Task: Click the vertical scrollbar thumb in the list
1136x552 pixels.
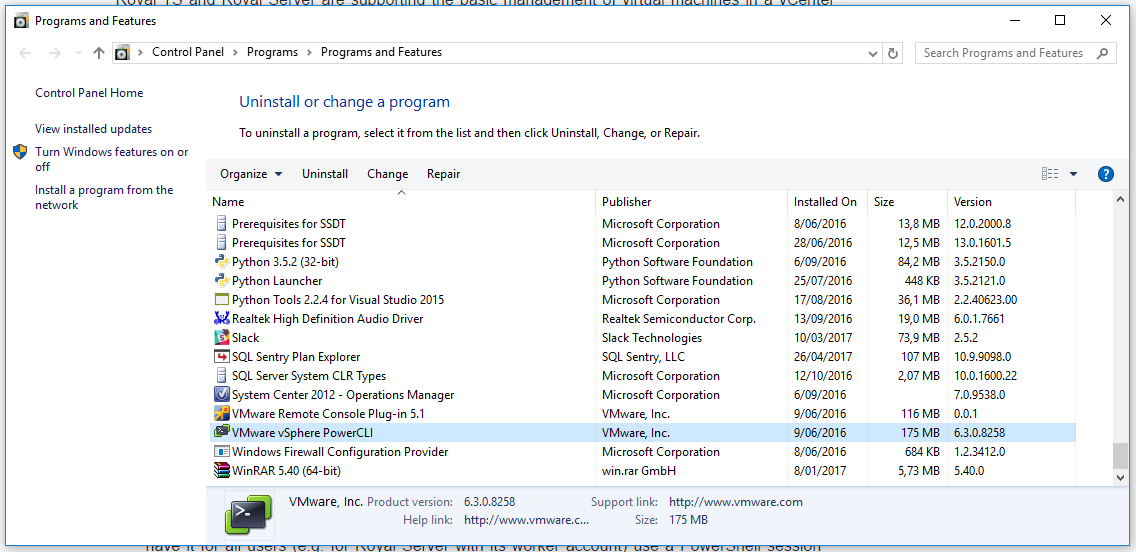Action: tap(1120, 456)
